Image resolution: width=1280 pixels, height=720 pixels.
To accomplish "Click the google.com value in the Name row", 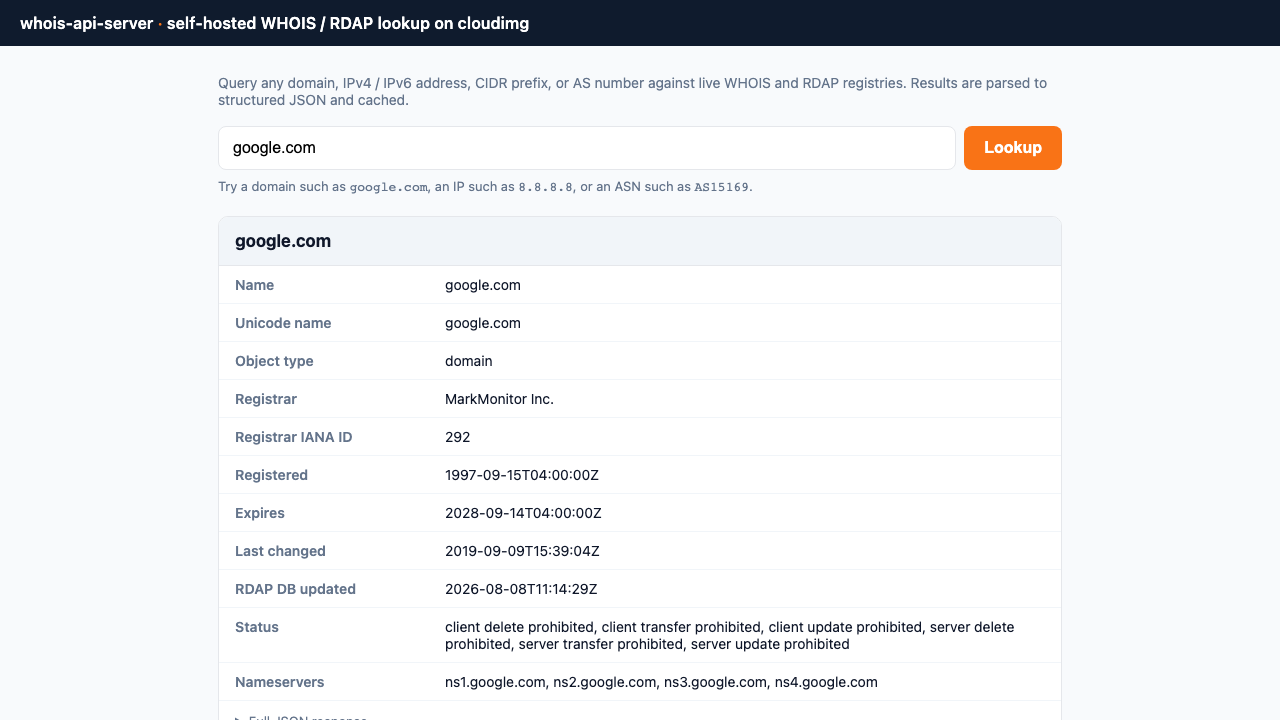I will coord(483,285).
